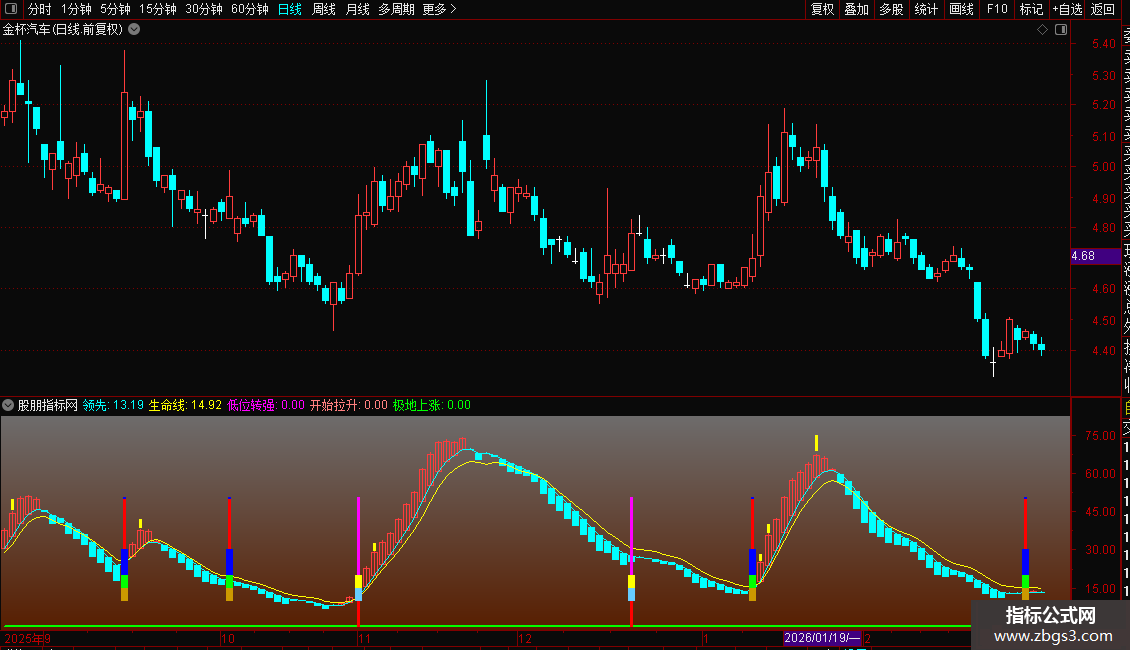Click the 75.00 indicator axis label

point(1100,435)
